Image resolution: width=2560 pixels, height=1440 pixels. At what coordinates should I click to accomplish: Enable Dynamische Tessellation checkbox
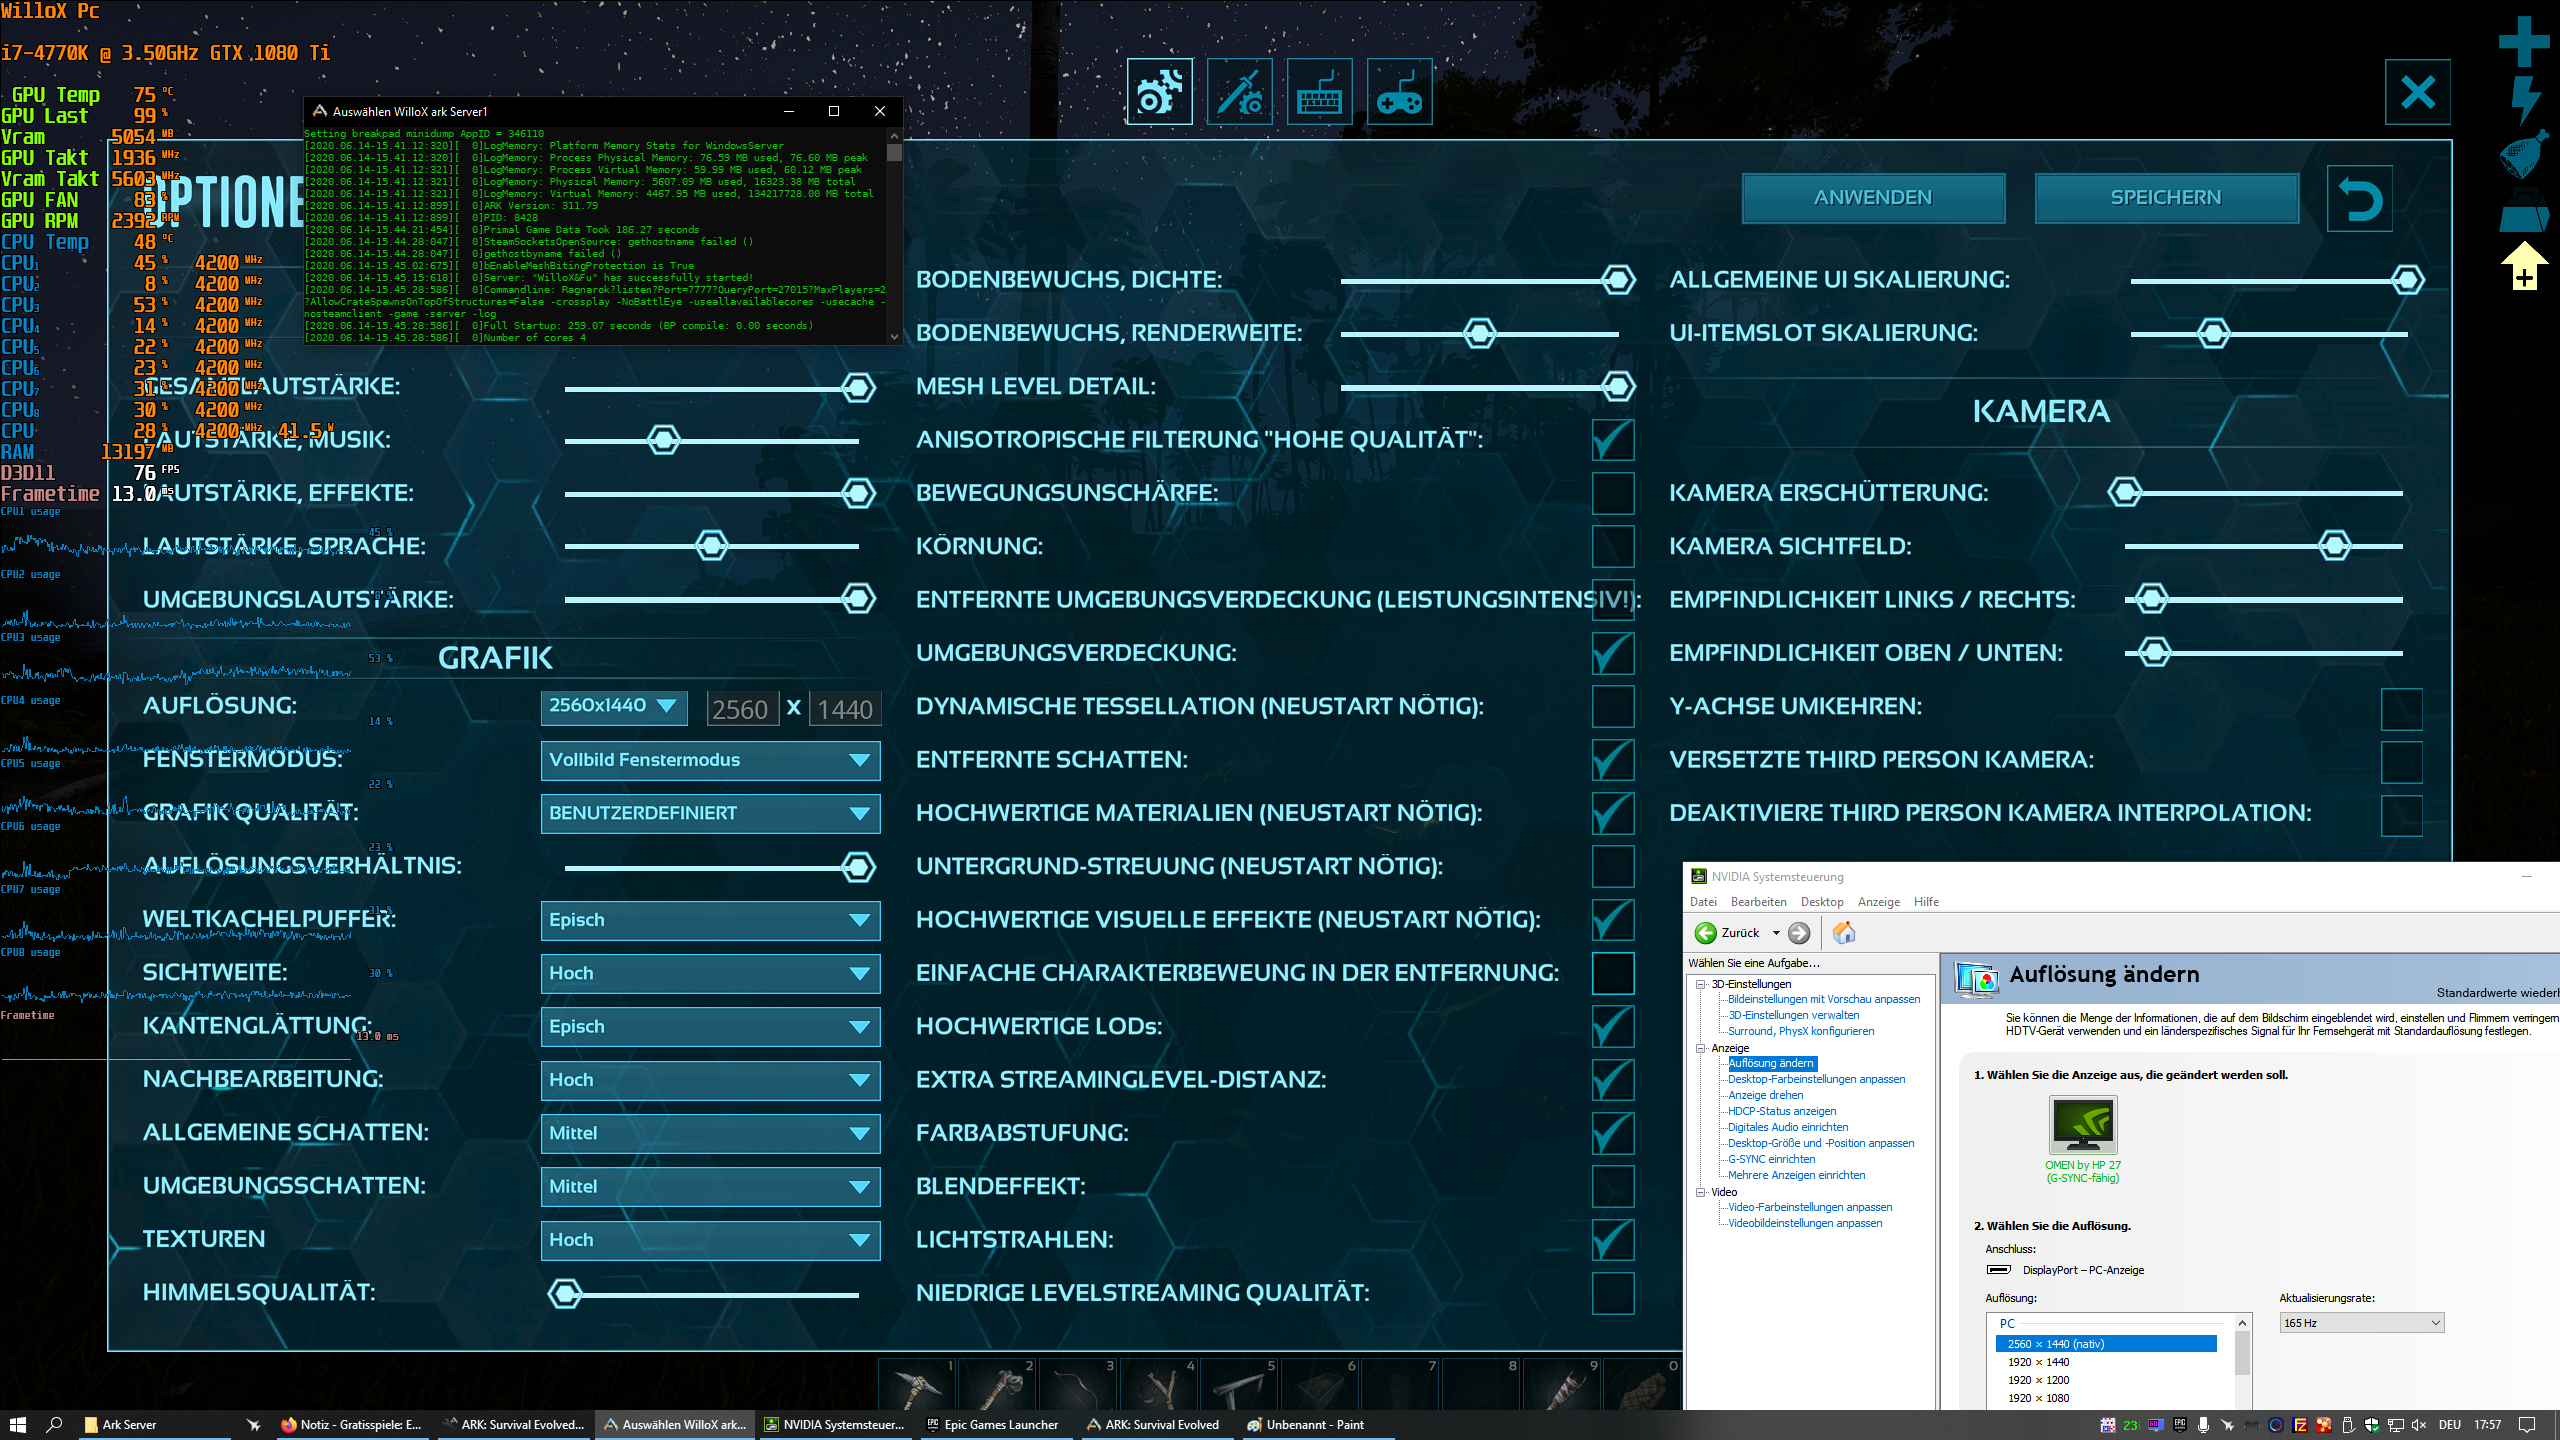(x=1613, y=706)
